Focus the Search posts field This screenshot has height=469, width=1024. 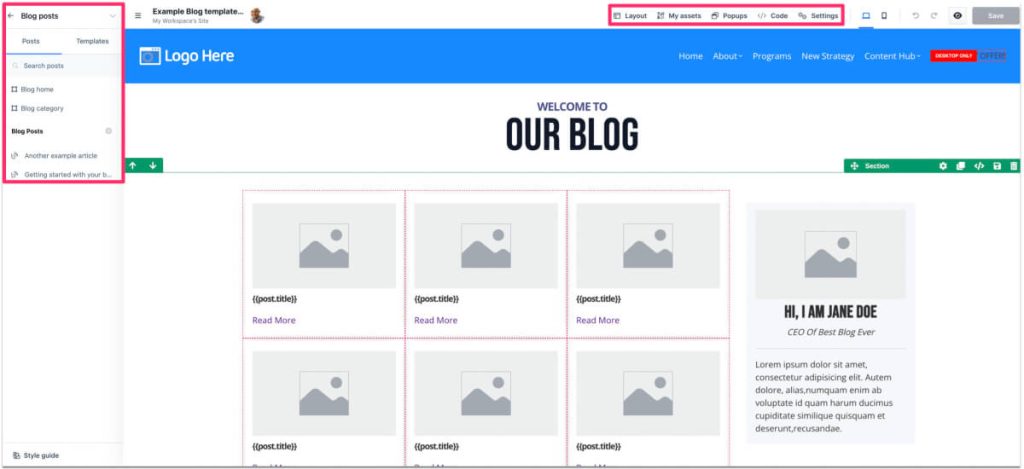pyautogui.click(x=63, y=66)
